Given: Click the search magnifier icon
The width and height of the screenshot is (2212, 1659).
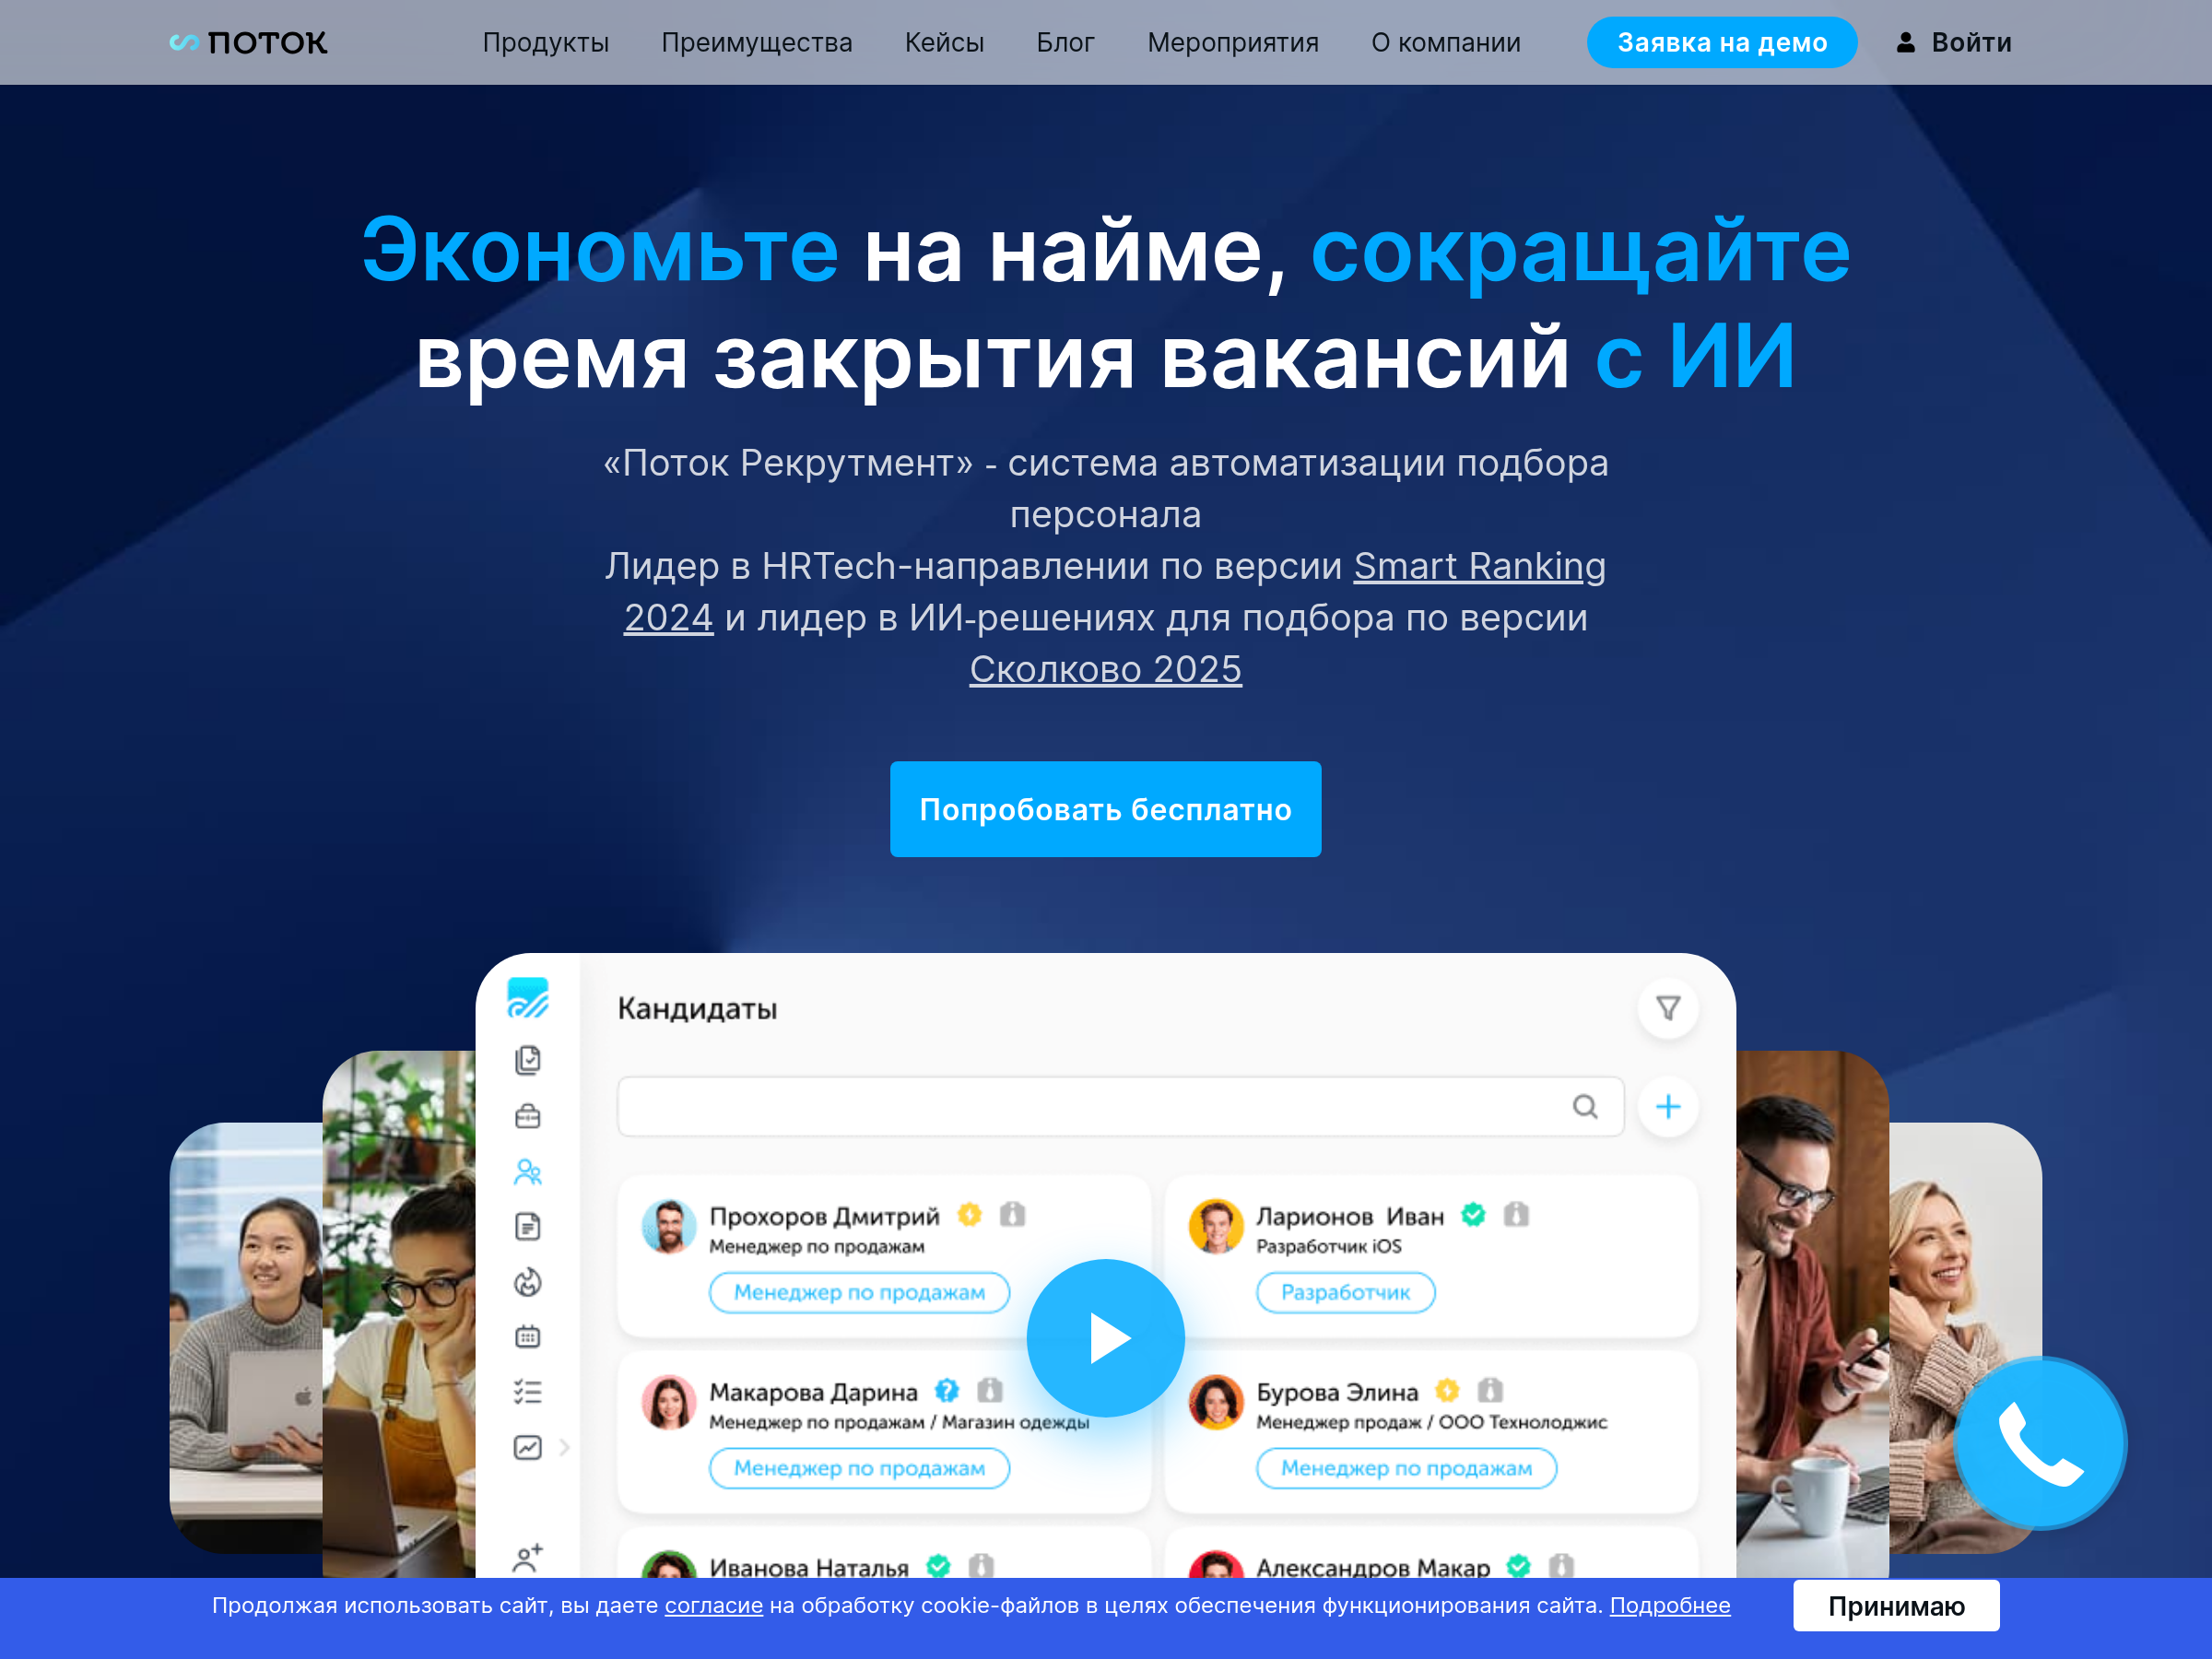Looking at the screenshot, I should point(1584,1107).
